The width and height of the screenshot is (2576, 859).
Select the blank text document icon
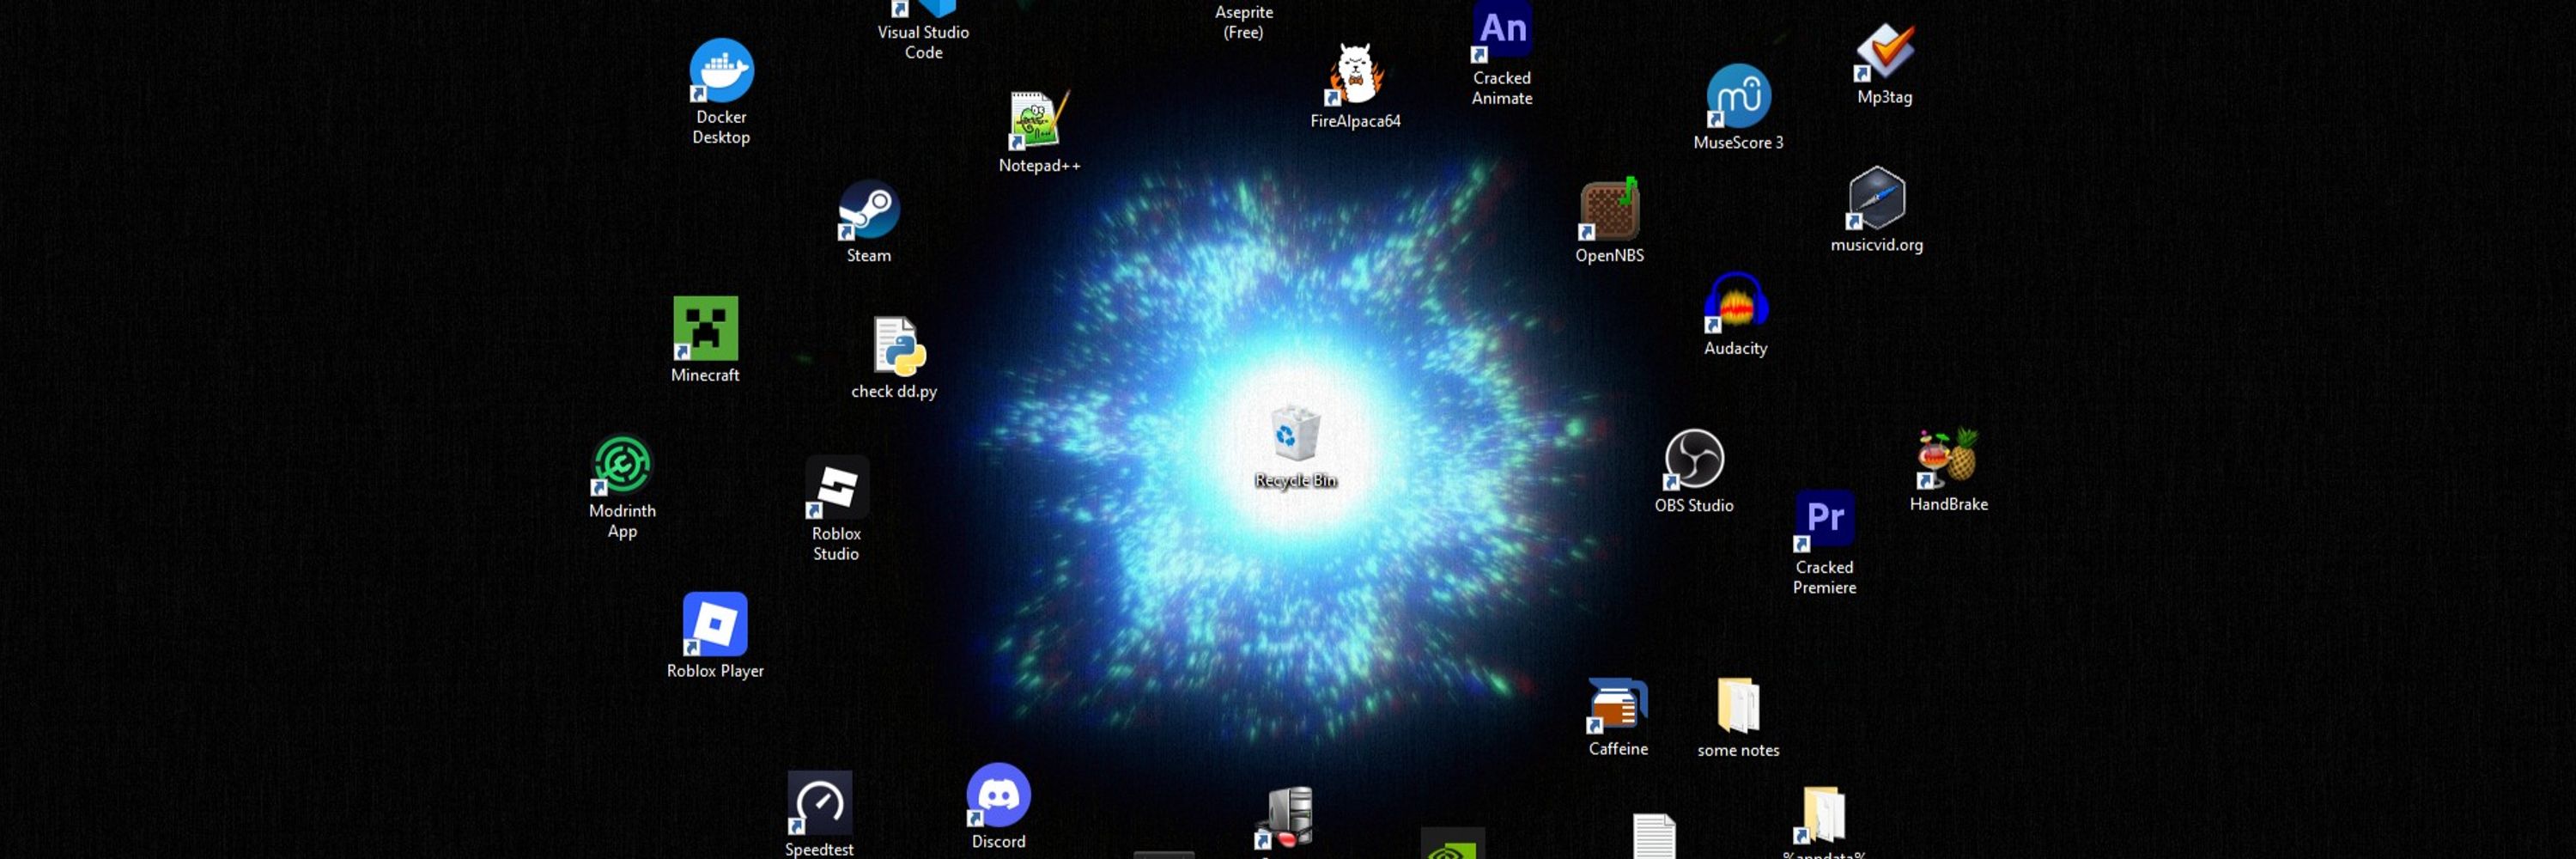pyautogui.click(x=1654, y=836)
